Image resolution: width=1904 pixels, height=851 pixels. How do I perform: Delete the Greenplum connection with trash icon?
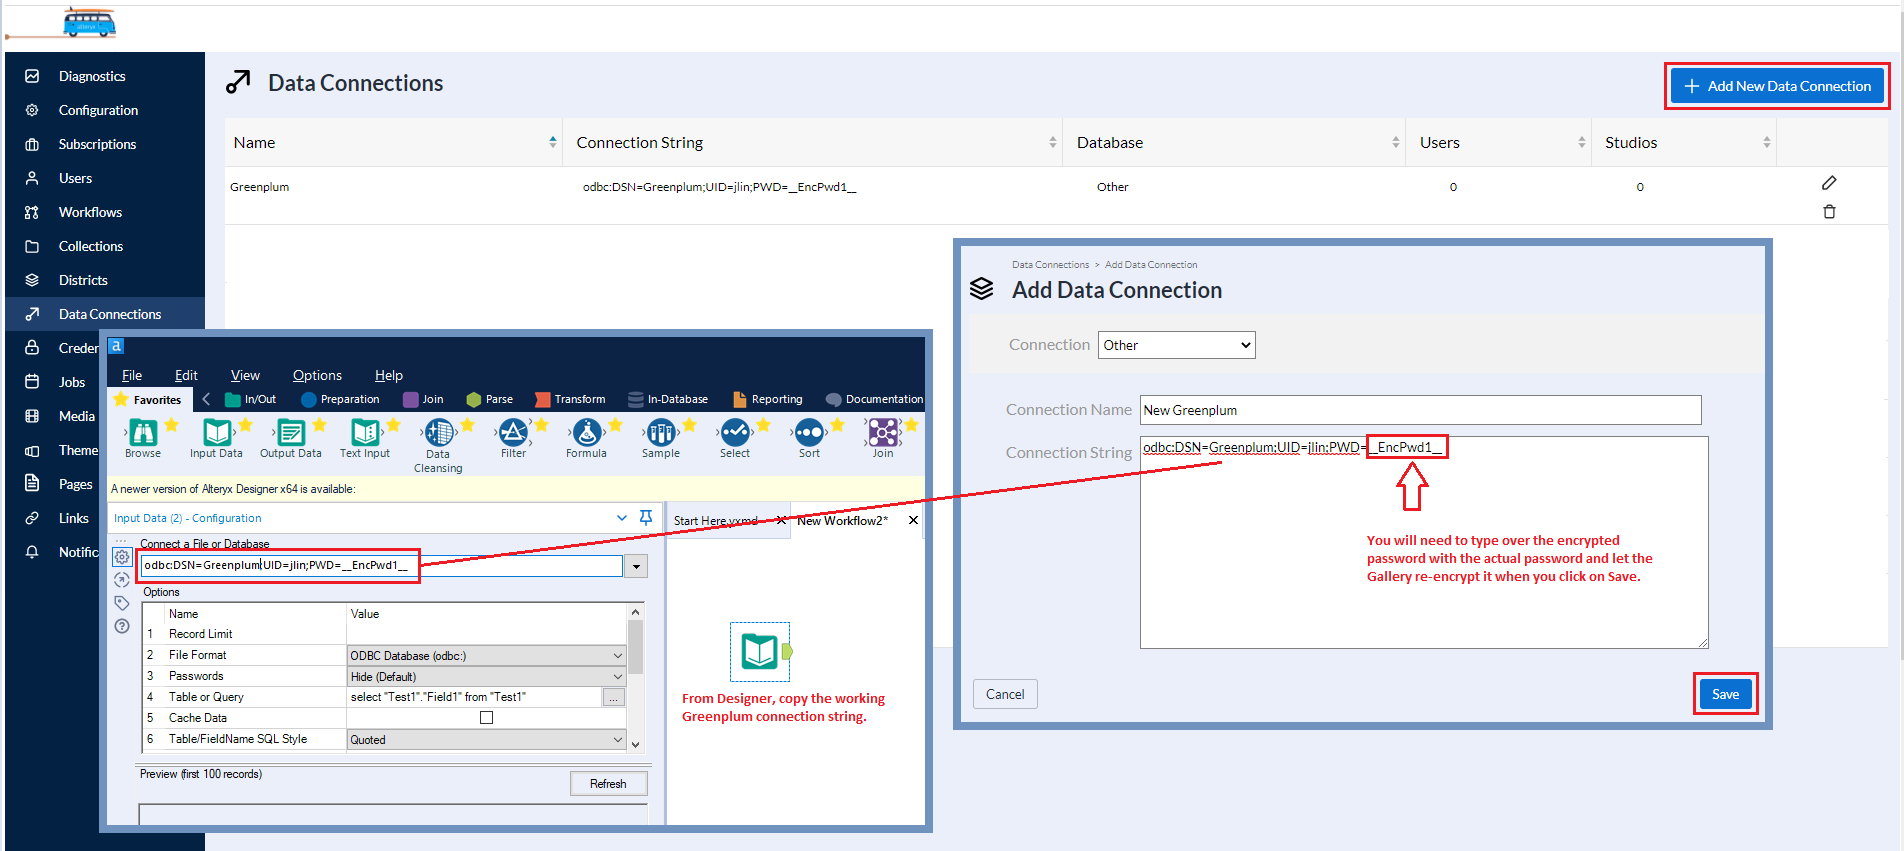(1829, 212)
